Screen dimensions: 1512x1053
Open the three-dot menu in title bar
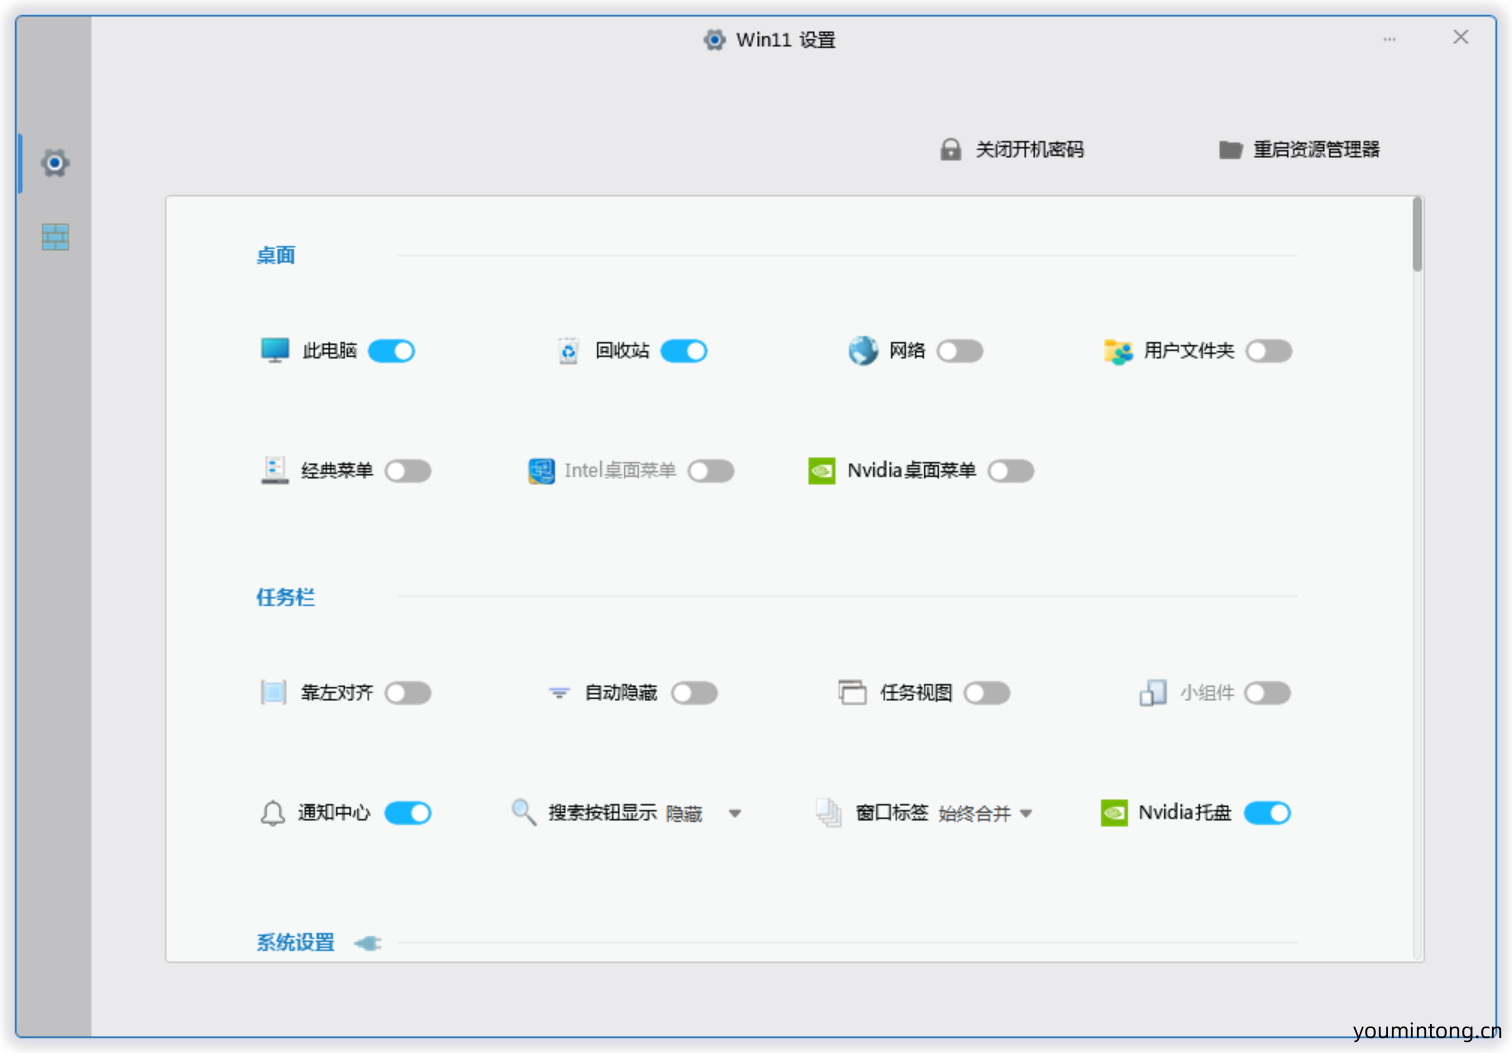point(1389,39)
